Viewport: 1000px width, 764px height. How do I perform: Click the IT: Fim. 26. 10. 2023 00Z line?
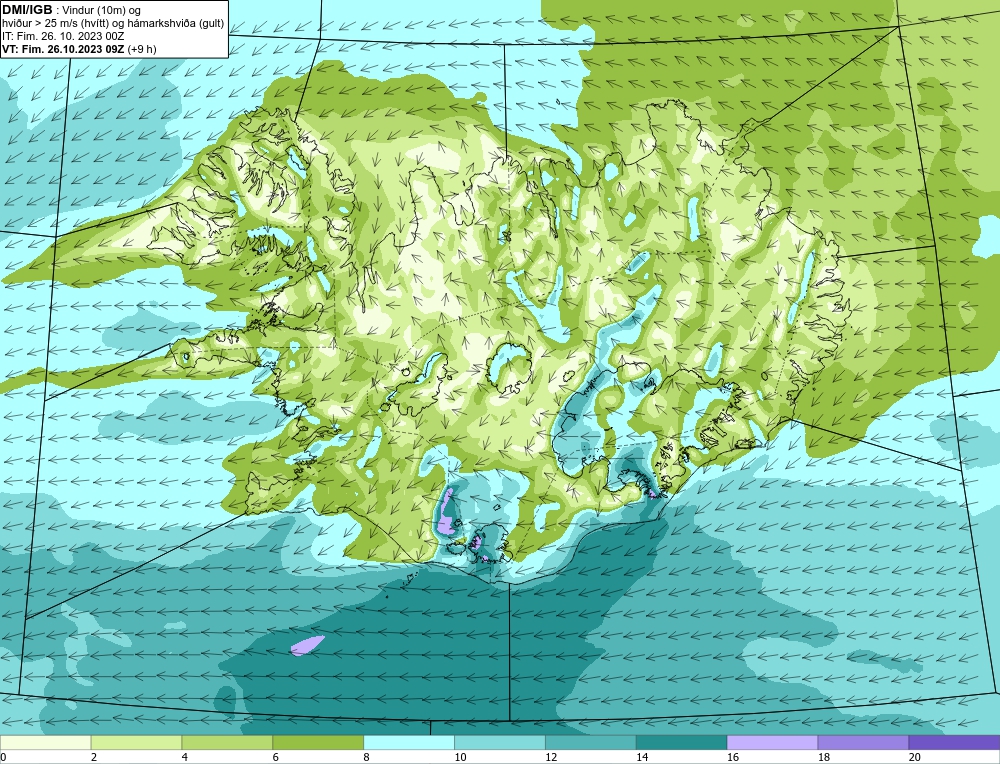coord(62,36)
